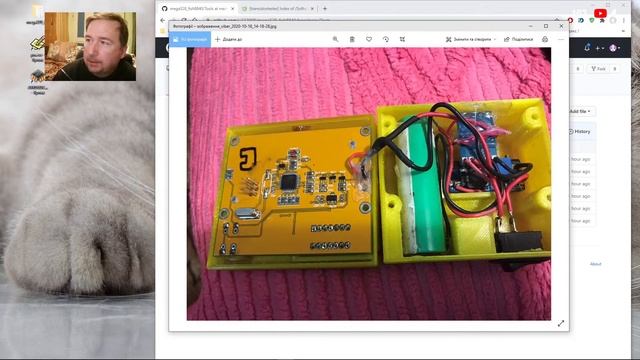Viewport: 640px width, 360px height.
Task: Rotate the photo using the rotate icon
Action: pyautogui.click(x=386, y=39)
